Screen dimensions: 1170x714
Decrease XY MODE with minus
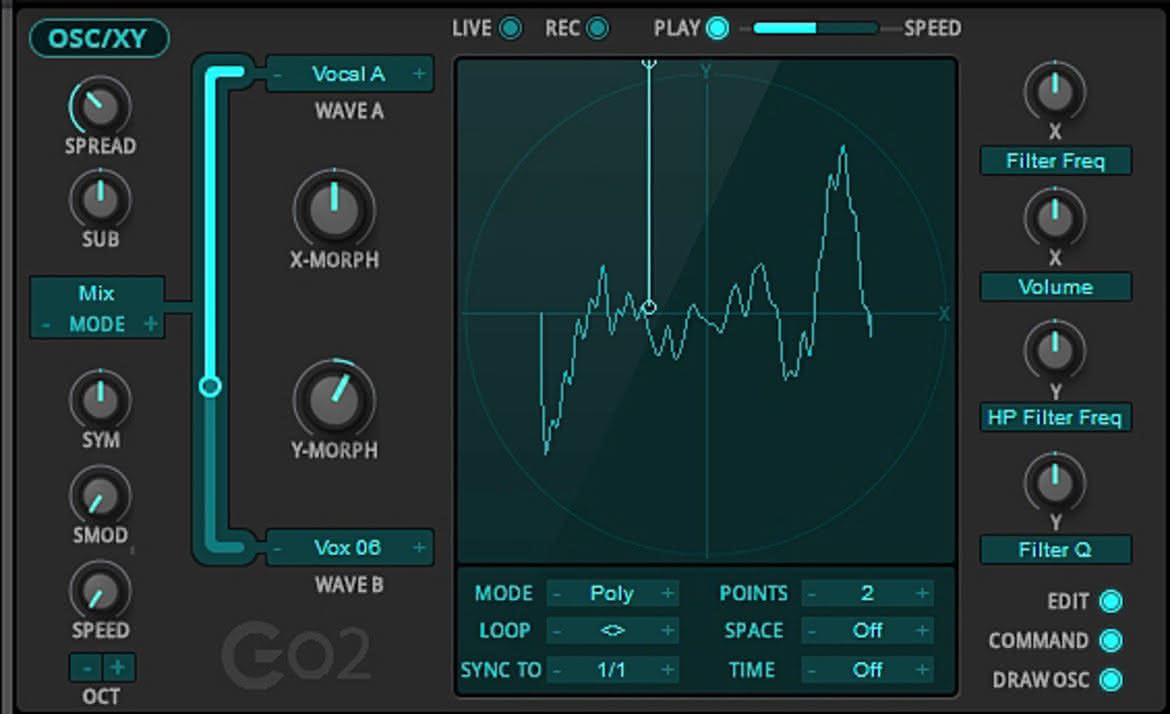point(556,594)
